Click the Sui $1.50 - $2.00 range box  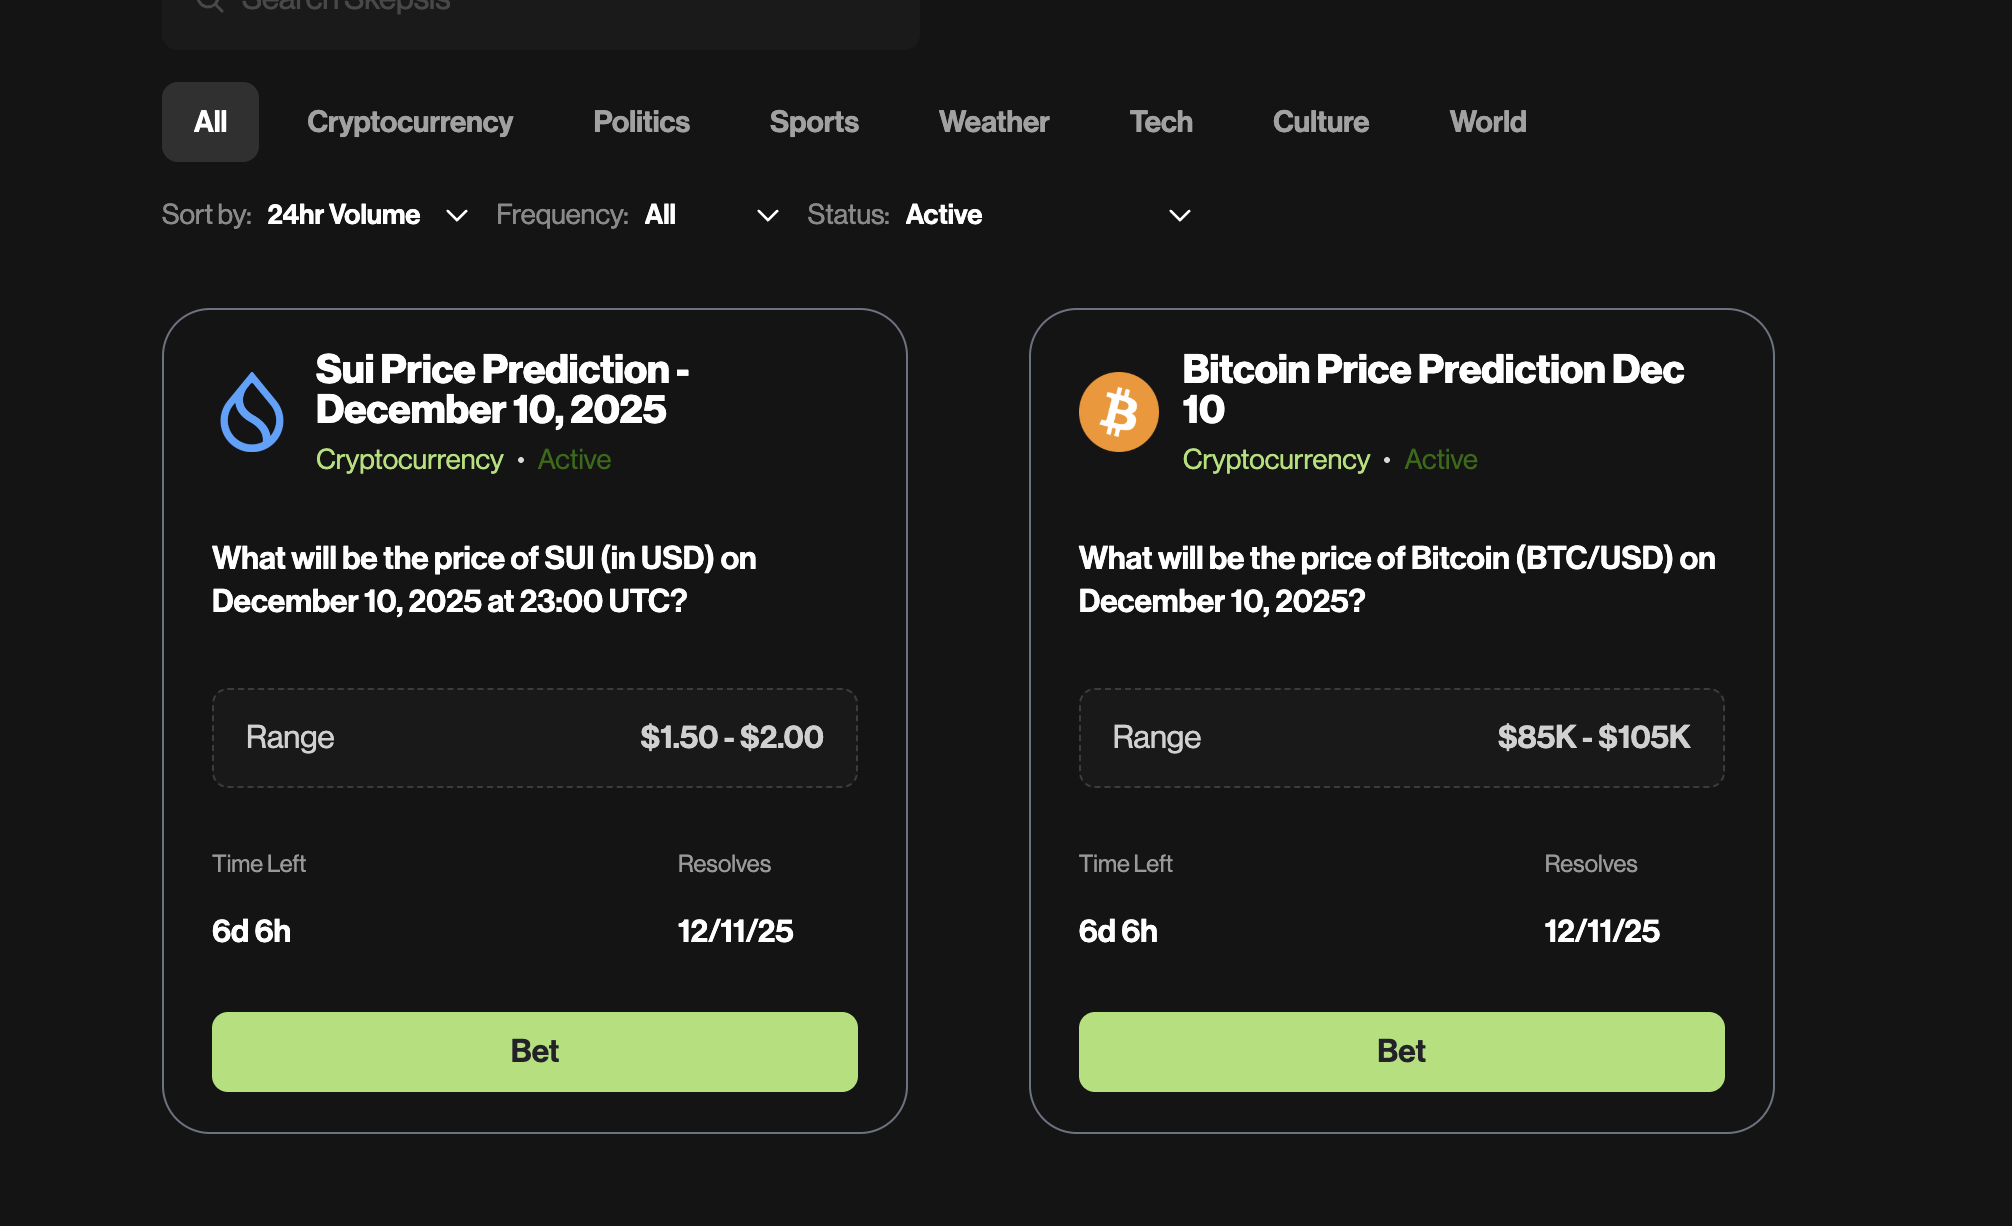click(x=535, y=738)
